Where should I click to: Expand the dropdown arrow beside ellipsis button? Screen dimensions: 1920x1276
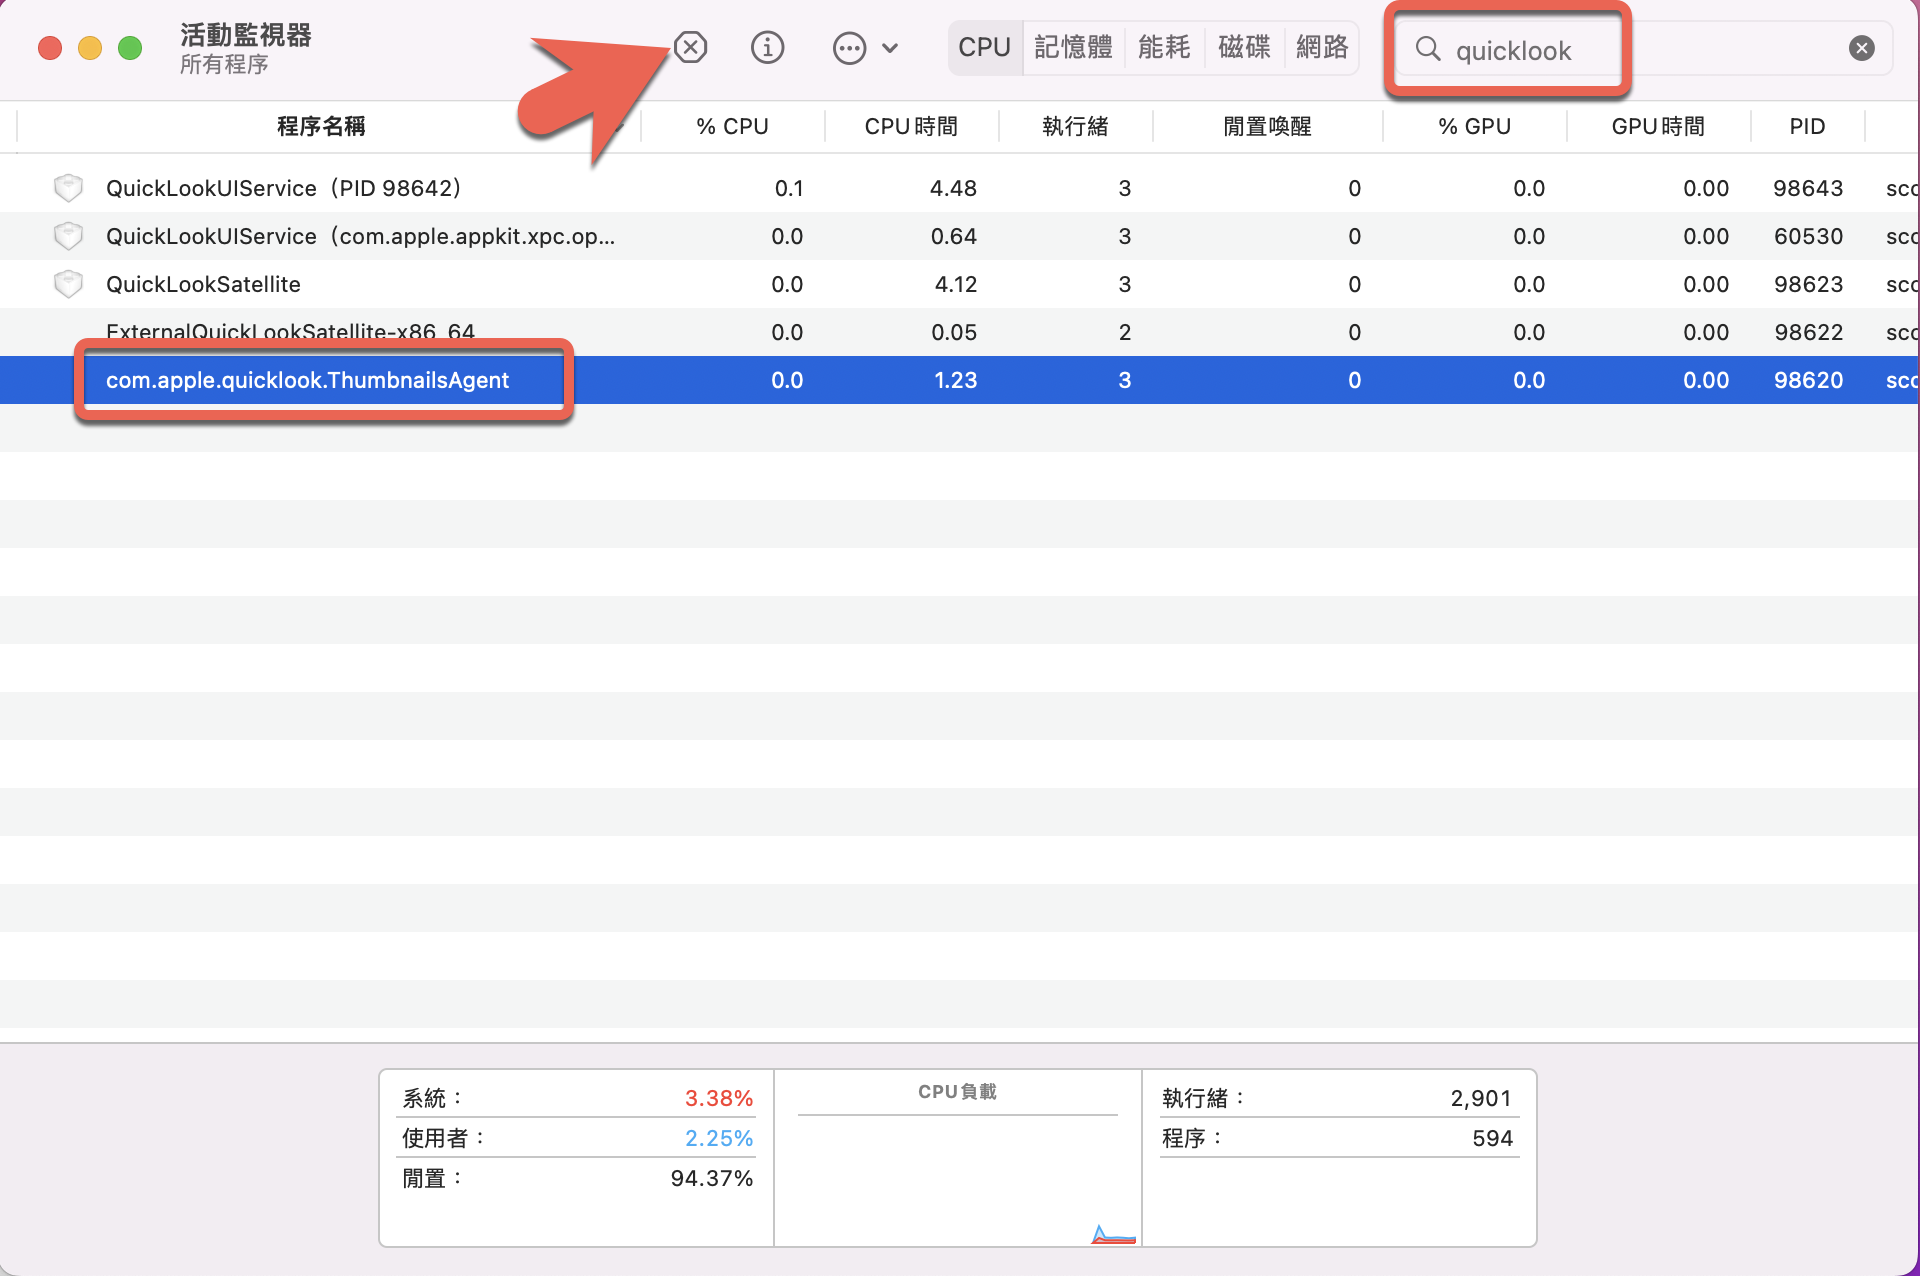tap(890, 48)
